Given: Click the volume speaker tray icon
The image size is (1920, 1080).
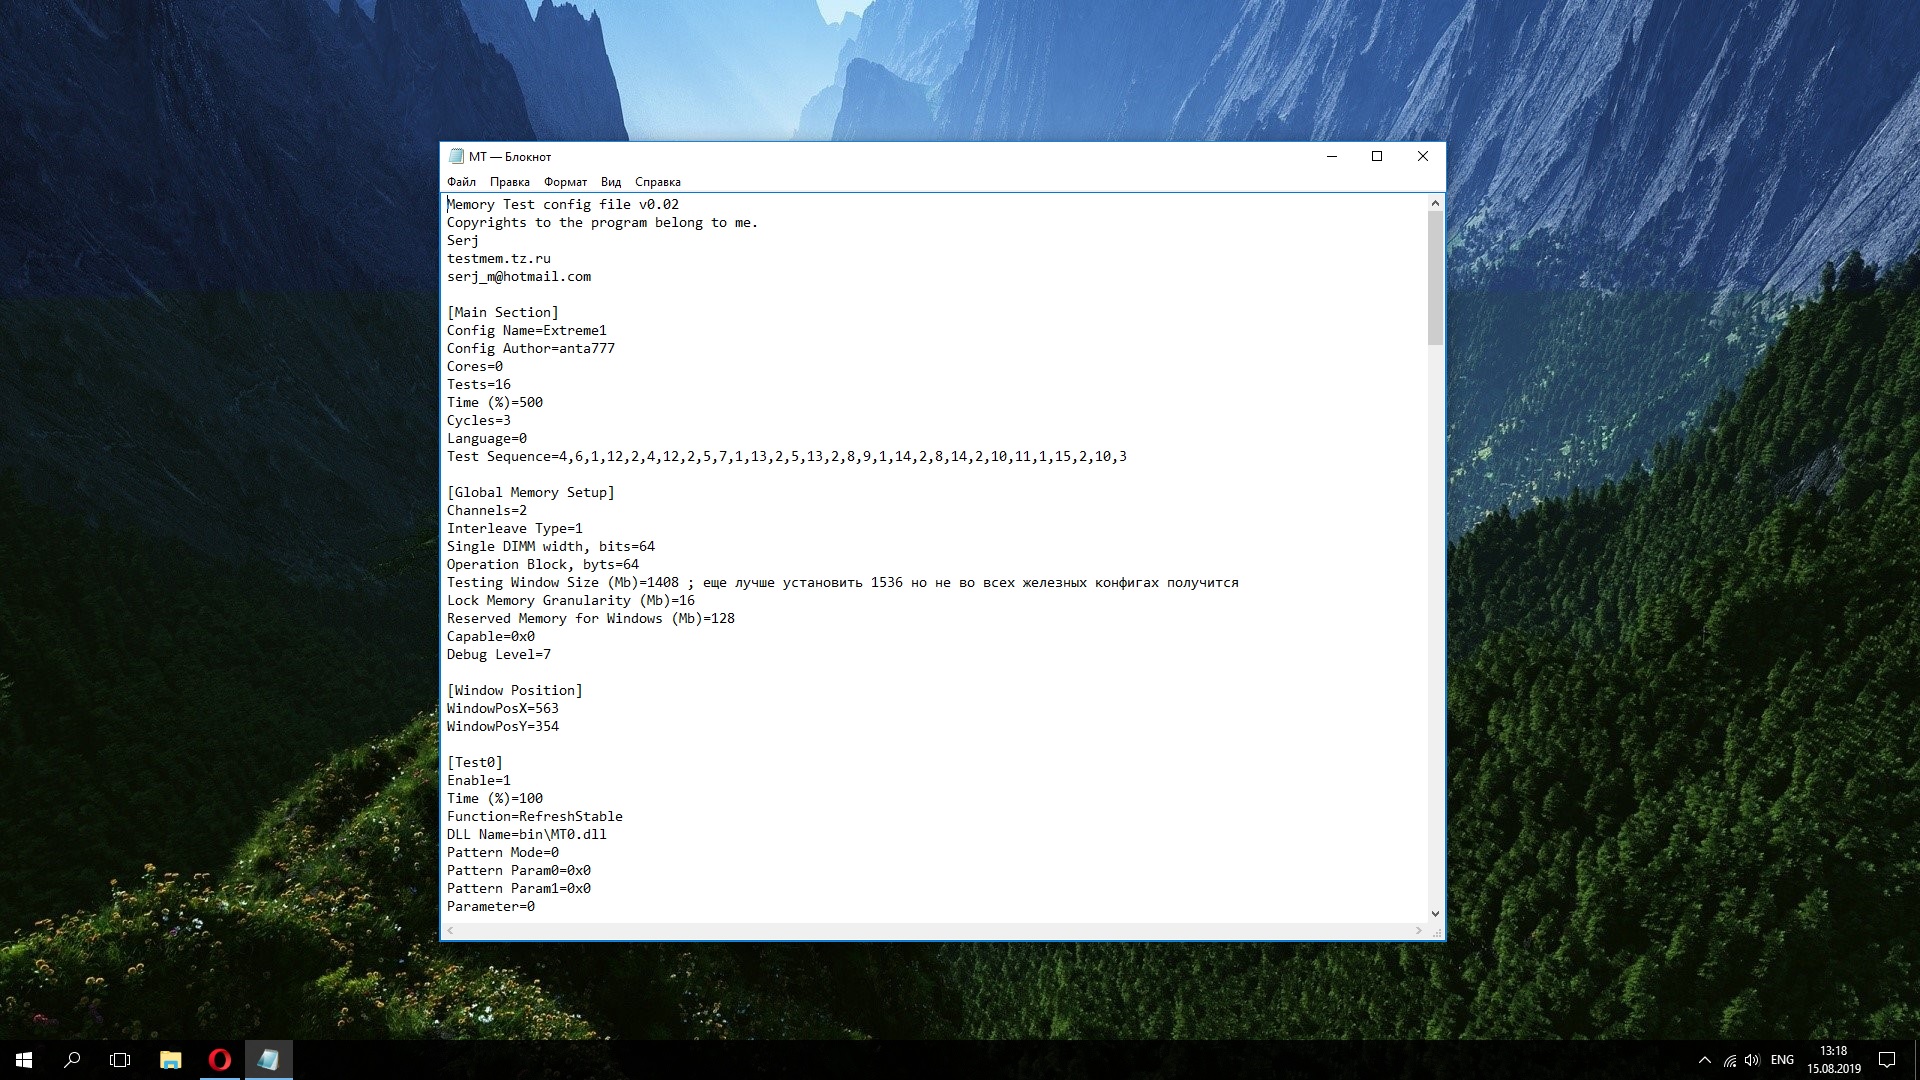Looking at the screenshot, I should (x=1751, y=1060).
